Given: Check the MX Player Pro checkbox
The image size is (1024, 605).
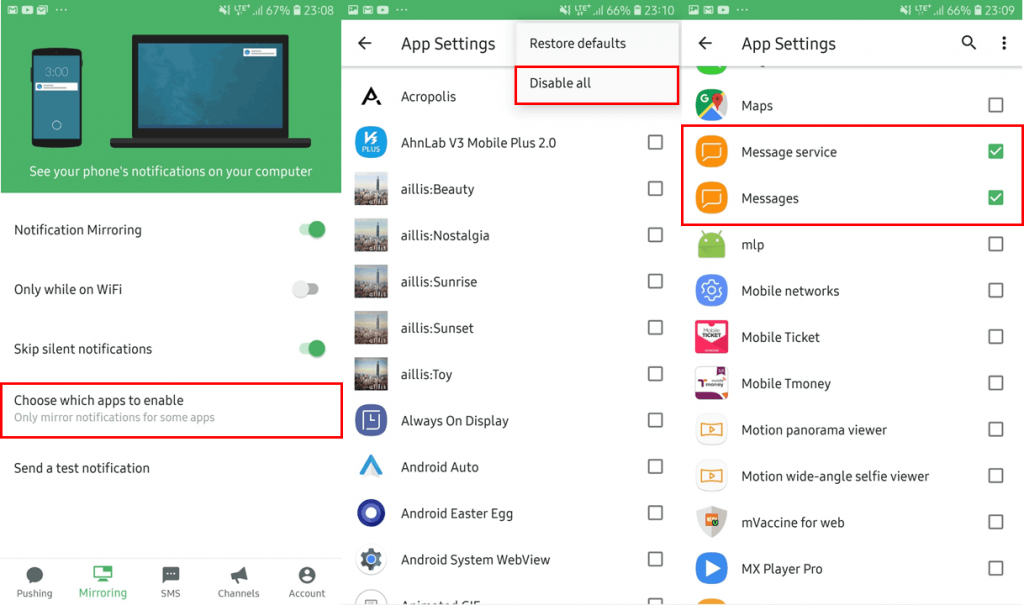Looking at the screenshot, I should point(995,568).
